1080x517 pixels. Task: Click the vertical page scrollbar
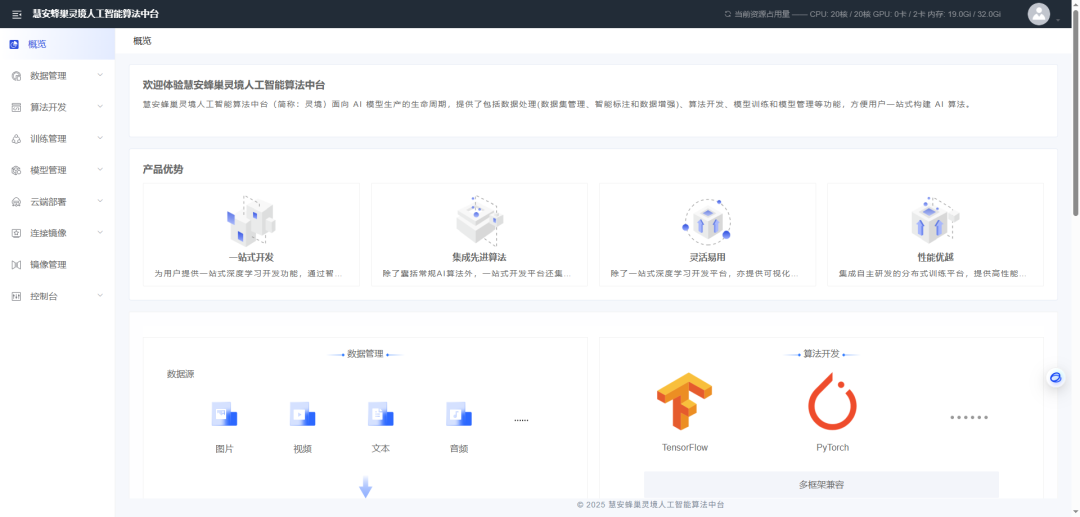(x=1075, y=120)
